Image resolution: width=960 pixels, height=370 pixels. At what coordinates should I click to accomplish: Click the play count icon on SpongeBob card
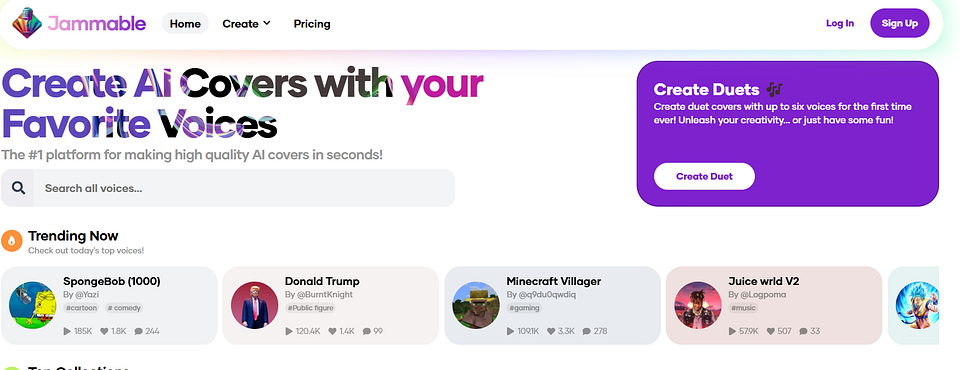67,331
